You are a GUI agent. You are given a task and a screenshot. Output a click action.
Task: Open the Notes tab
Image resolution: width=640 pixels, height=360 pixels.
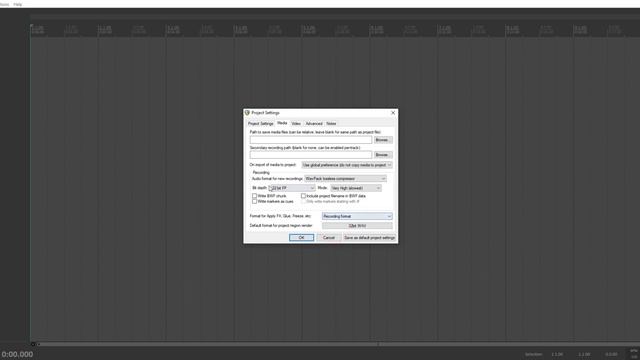point(331,124)
